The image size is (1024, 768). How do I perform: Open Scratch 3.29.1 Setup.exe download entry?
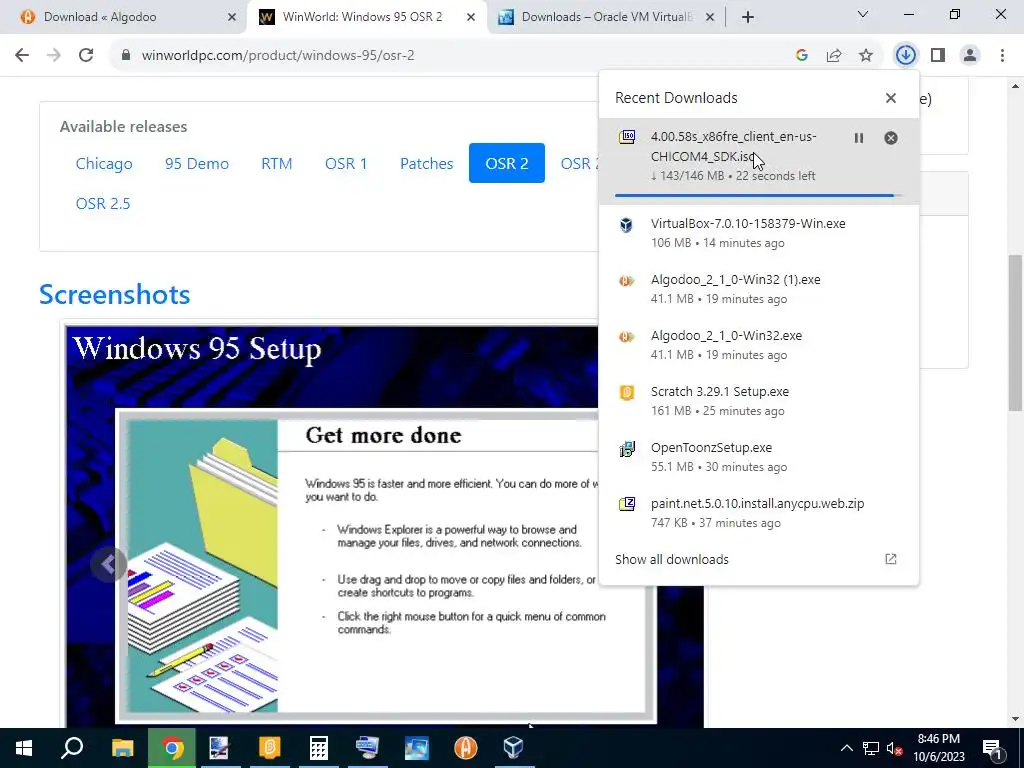[x=759, y=401]
